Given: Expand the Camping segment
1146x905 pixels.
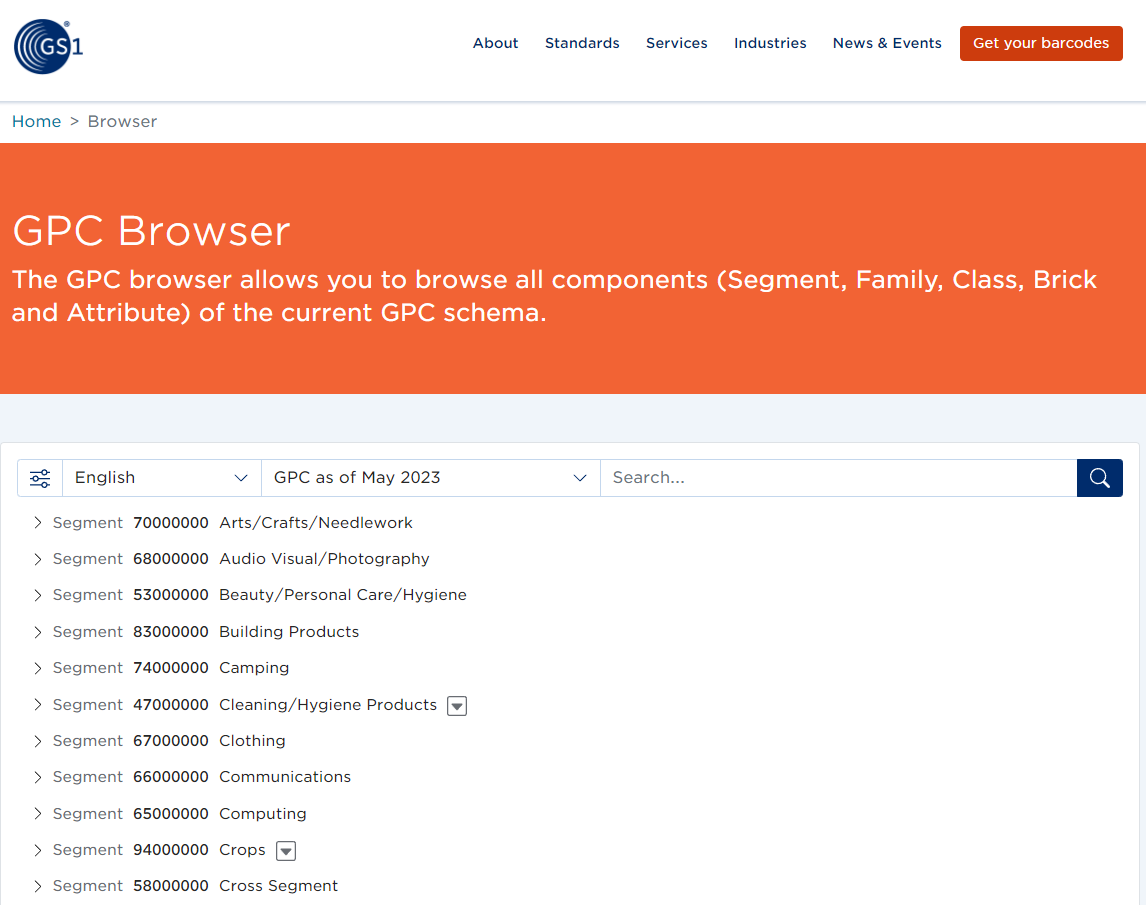Looking at the screenshot, I should (x=37, y=668).
